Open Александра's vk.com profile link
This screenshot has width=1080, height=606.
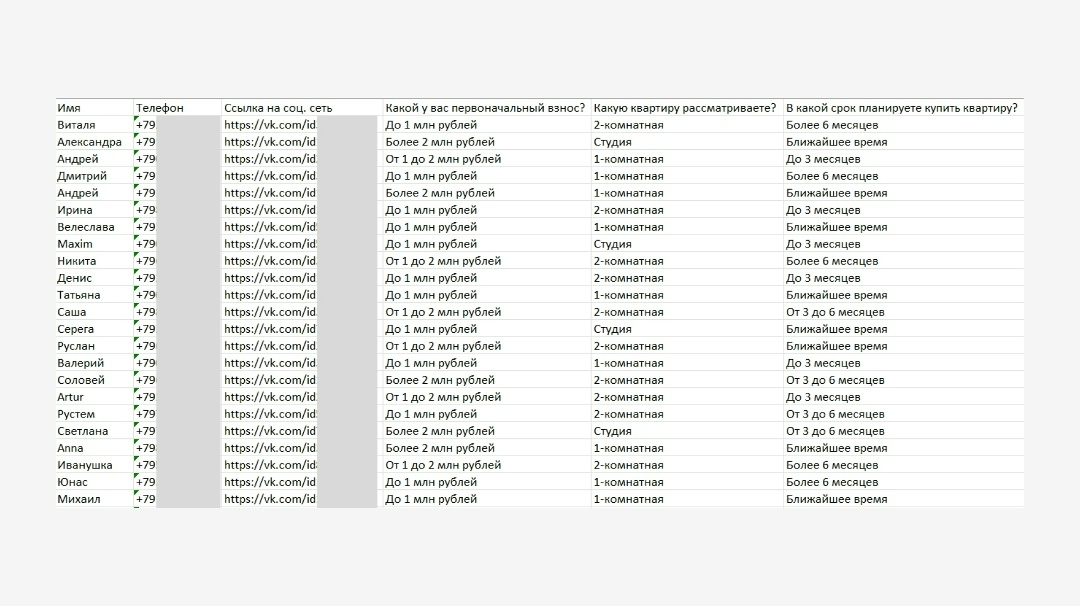tap(270, 142)
